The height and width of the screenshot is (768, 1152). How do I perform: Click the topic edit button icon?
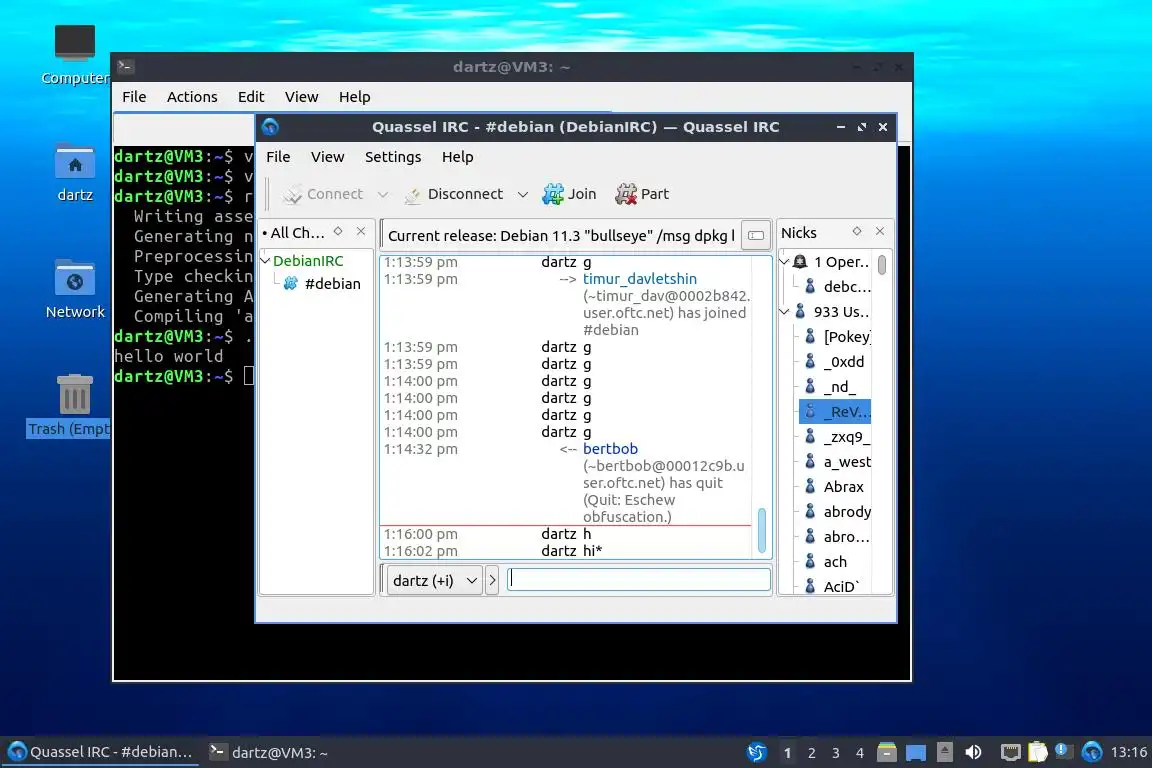tap(755, 235)
